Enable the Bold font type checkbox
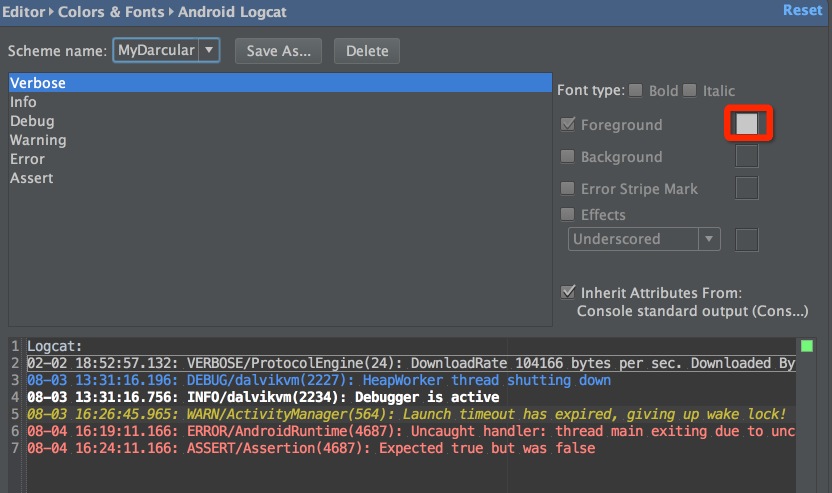Image resolution: width=832 pixels, height=493 pixels. pos(636,91)
